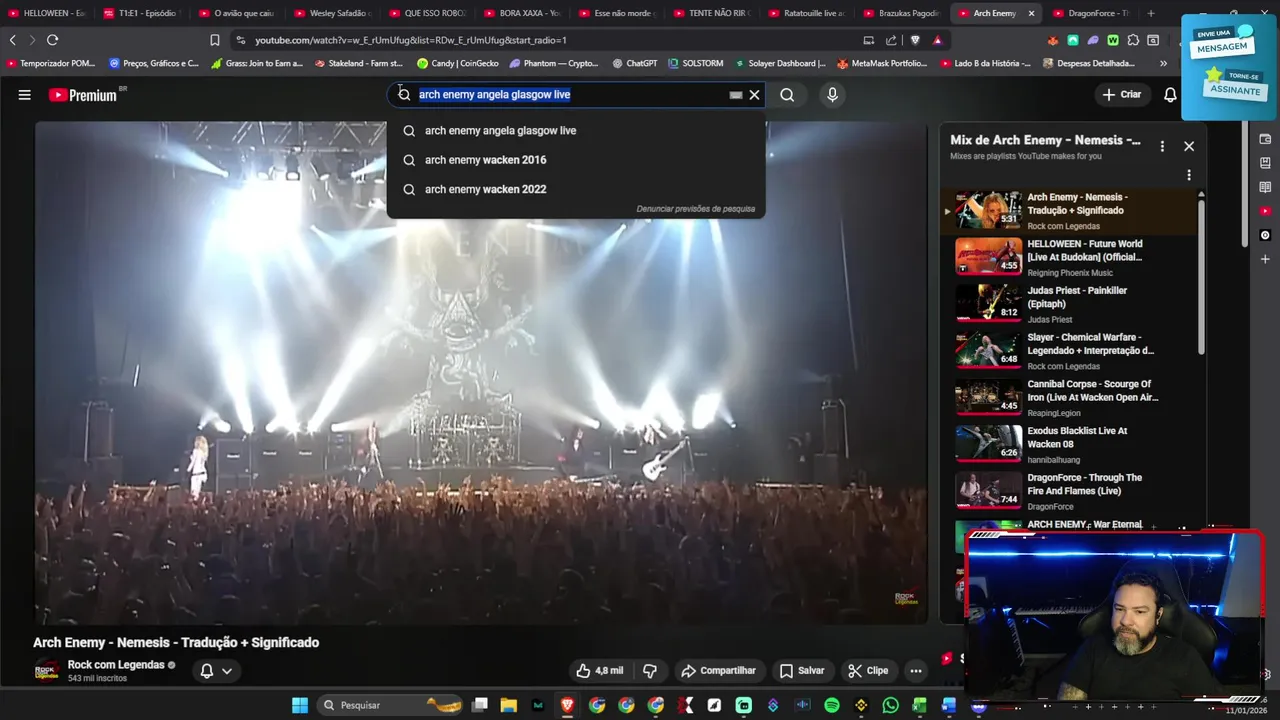Click 'Denunciar previsões de pesquisa' link
This screenshot has width=1280, height=720.
click(696, 209)
